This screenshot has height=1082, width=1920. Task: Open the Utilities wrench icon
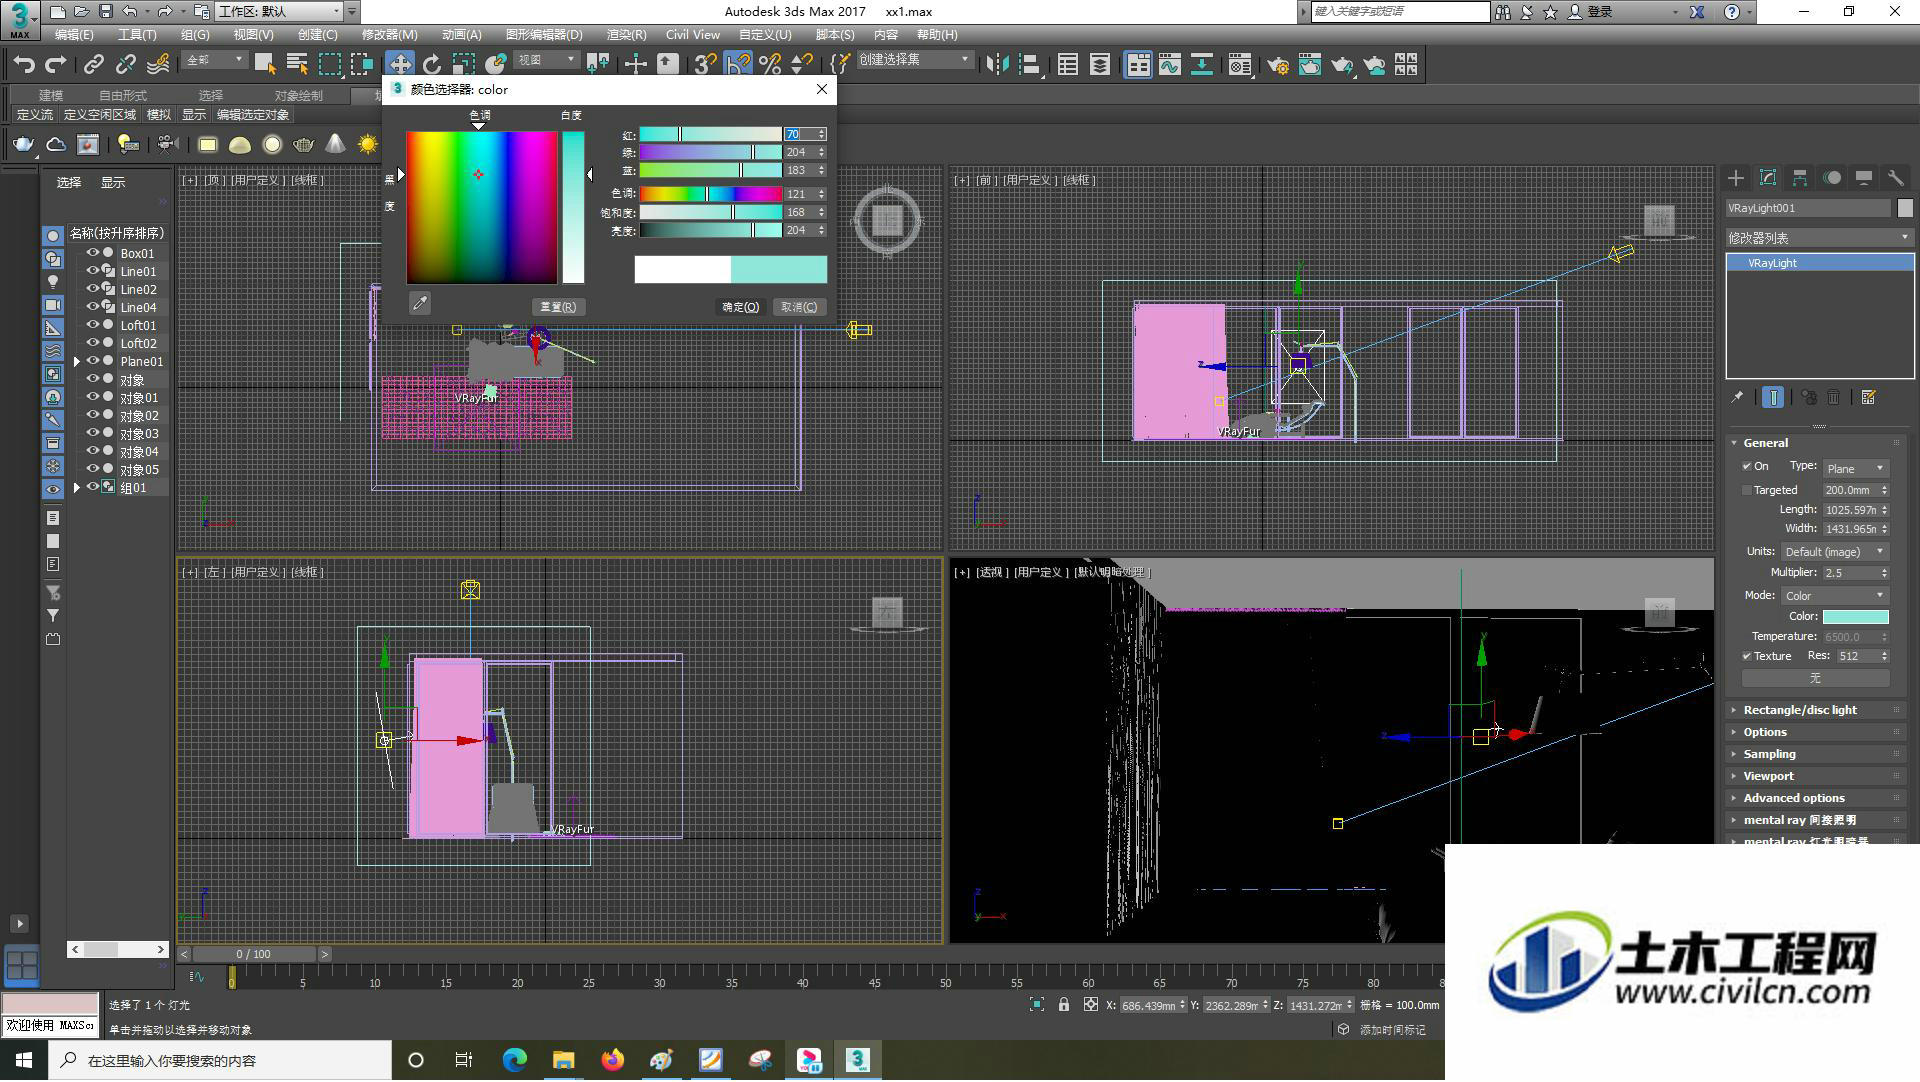pos(1896,178)
